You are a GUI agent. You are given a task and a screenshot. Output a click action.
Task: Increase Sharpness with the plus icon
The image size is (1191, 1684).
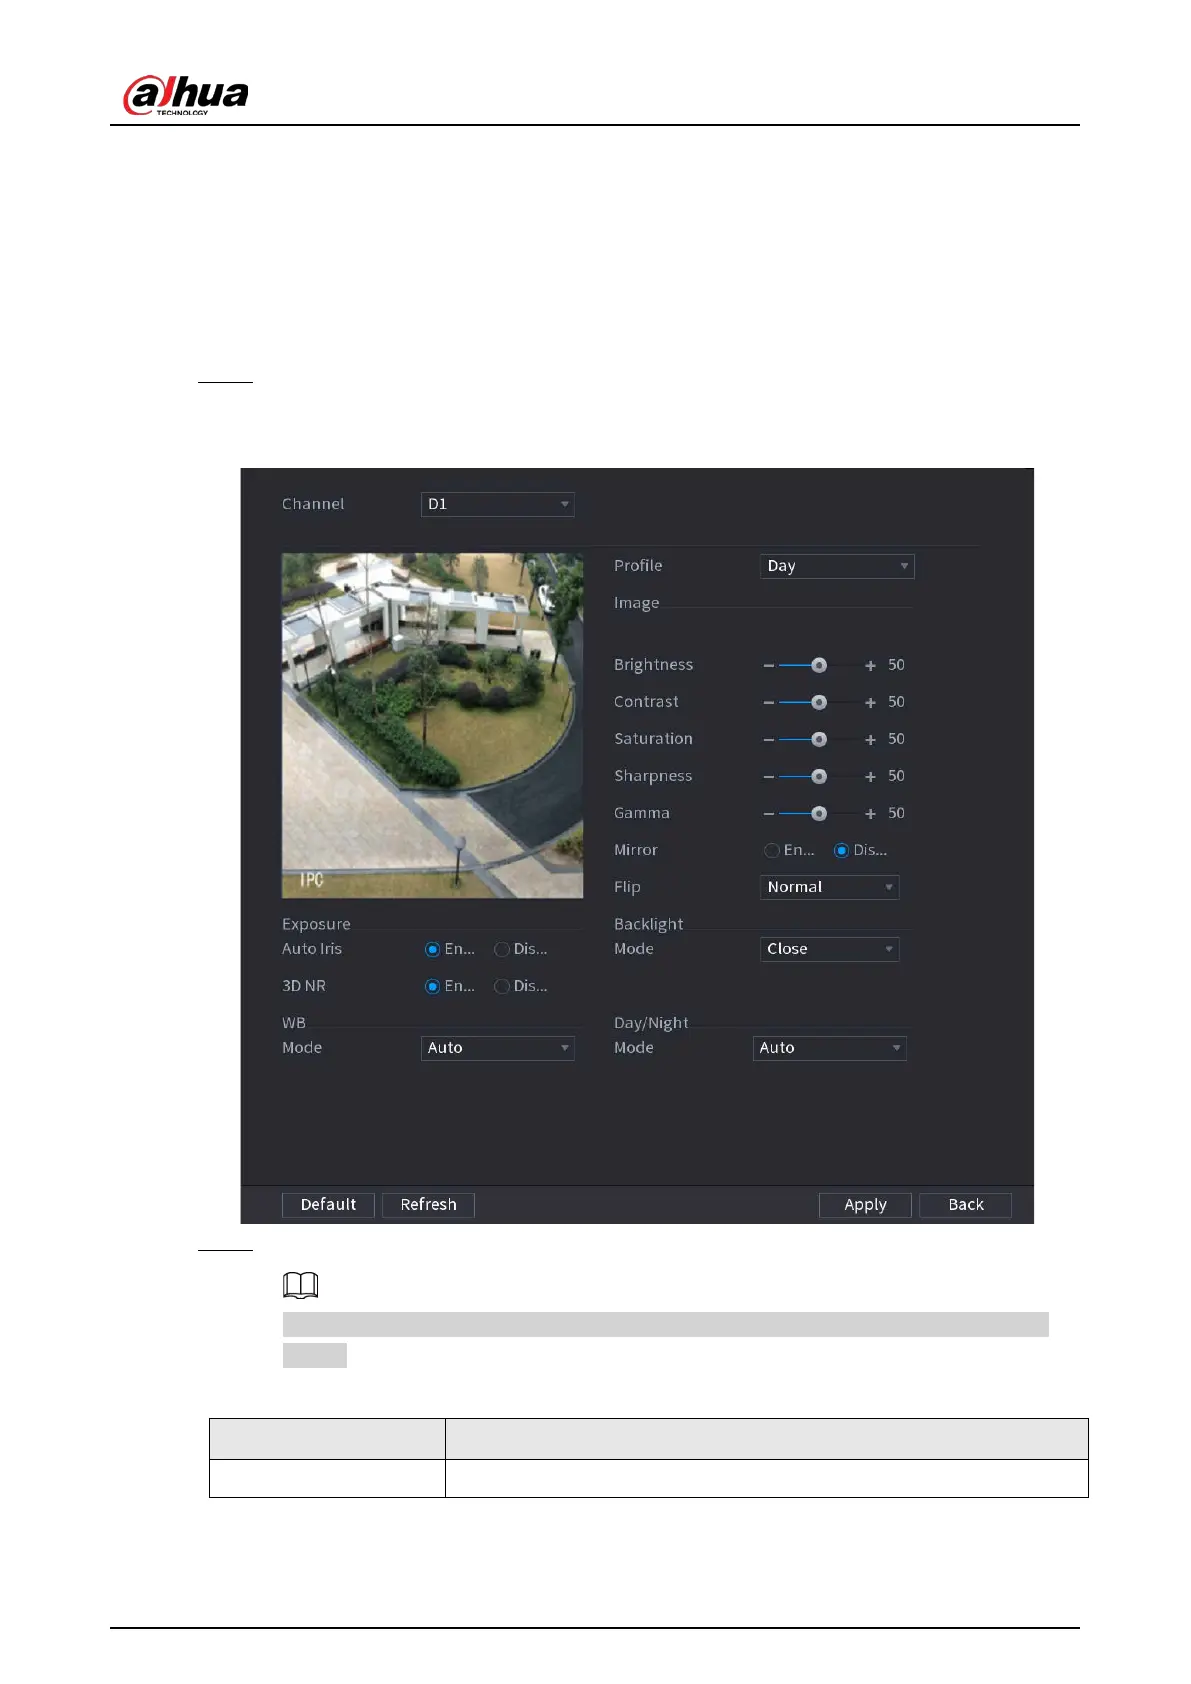870,777
